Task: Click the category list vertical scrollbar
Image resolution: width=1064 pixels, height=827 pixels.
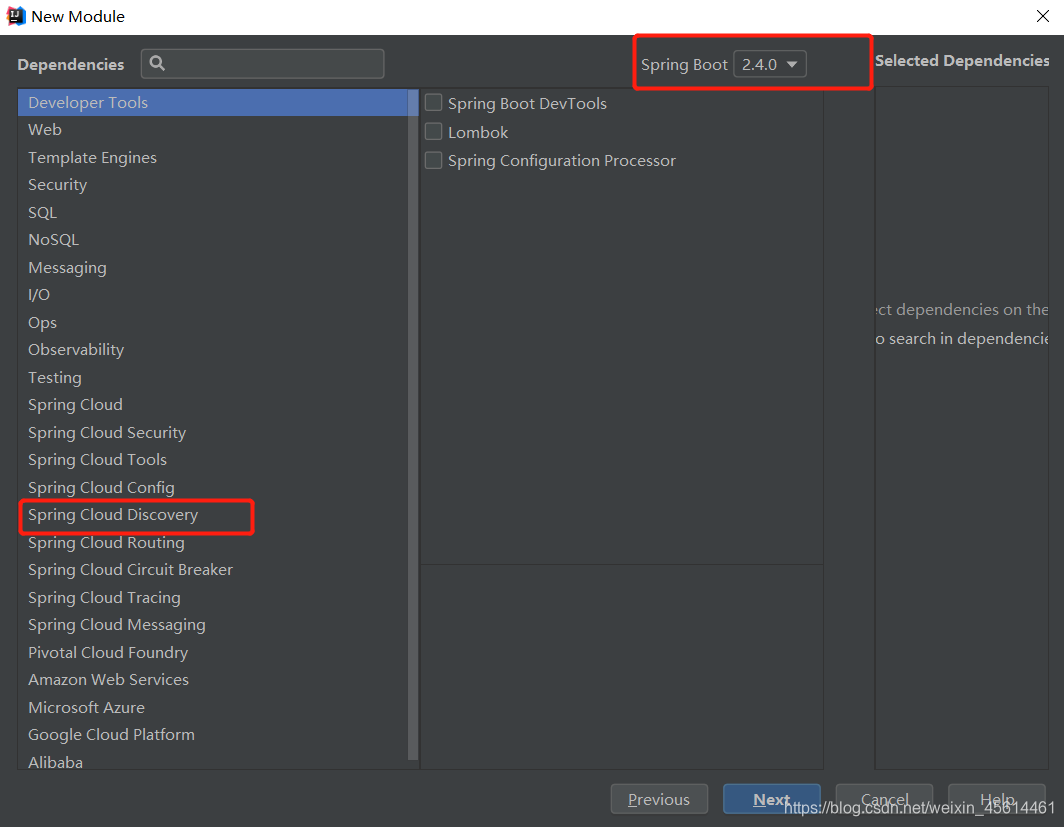Action: [413, 424]
